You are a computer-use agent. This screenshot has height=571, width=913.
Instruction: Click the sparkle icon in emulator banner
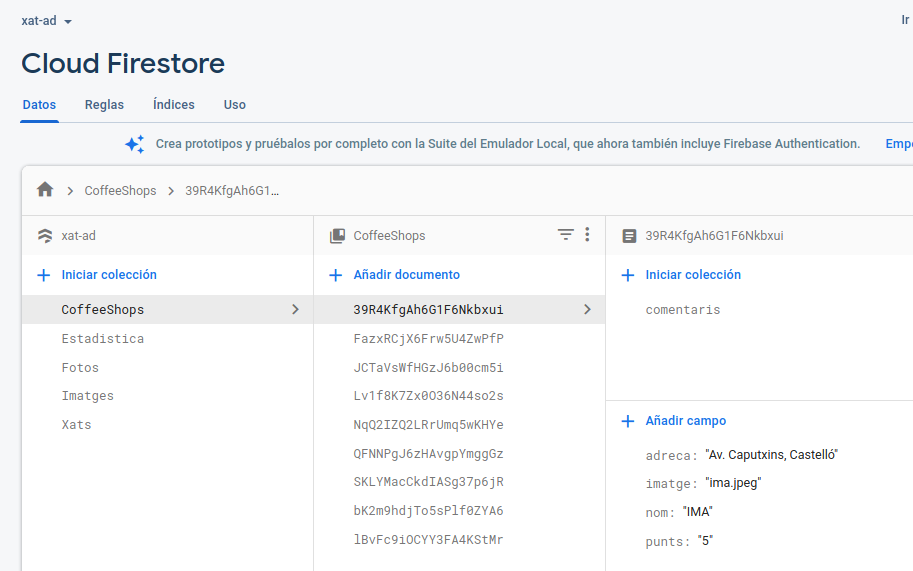click(135, 144)
